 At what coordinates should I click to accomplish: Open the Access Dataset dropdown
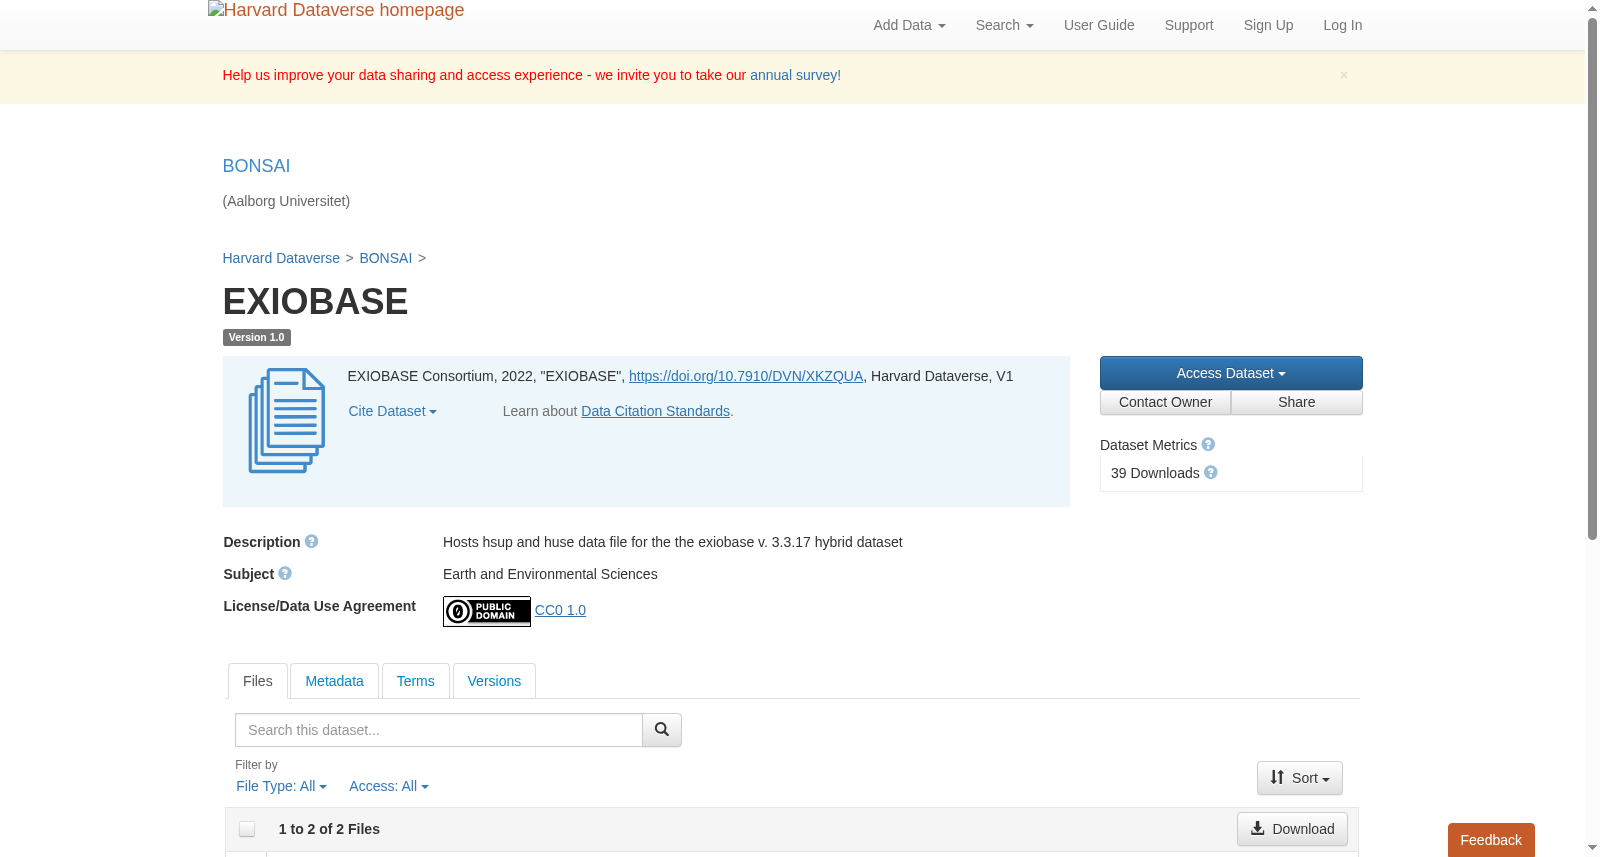click(x=1231, y=373)
